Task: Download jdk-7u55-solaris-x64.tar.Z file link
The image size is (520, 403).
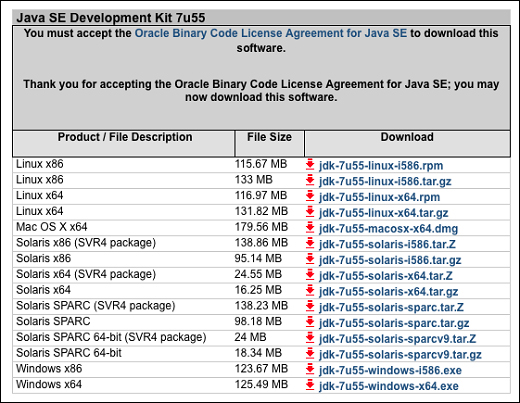Action: (x=386, y=276)
